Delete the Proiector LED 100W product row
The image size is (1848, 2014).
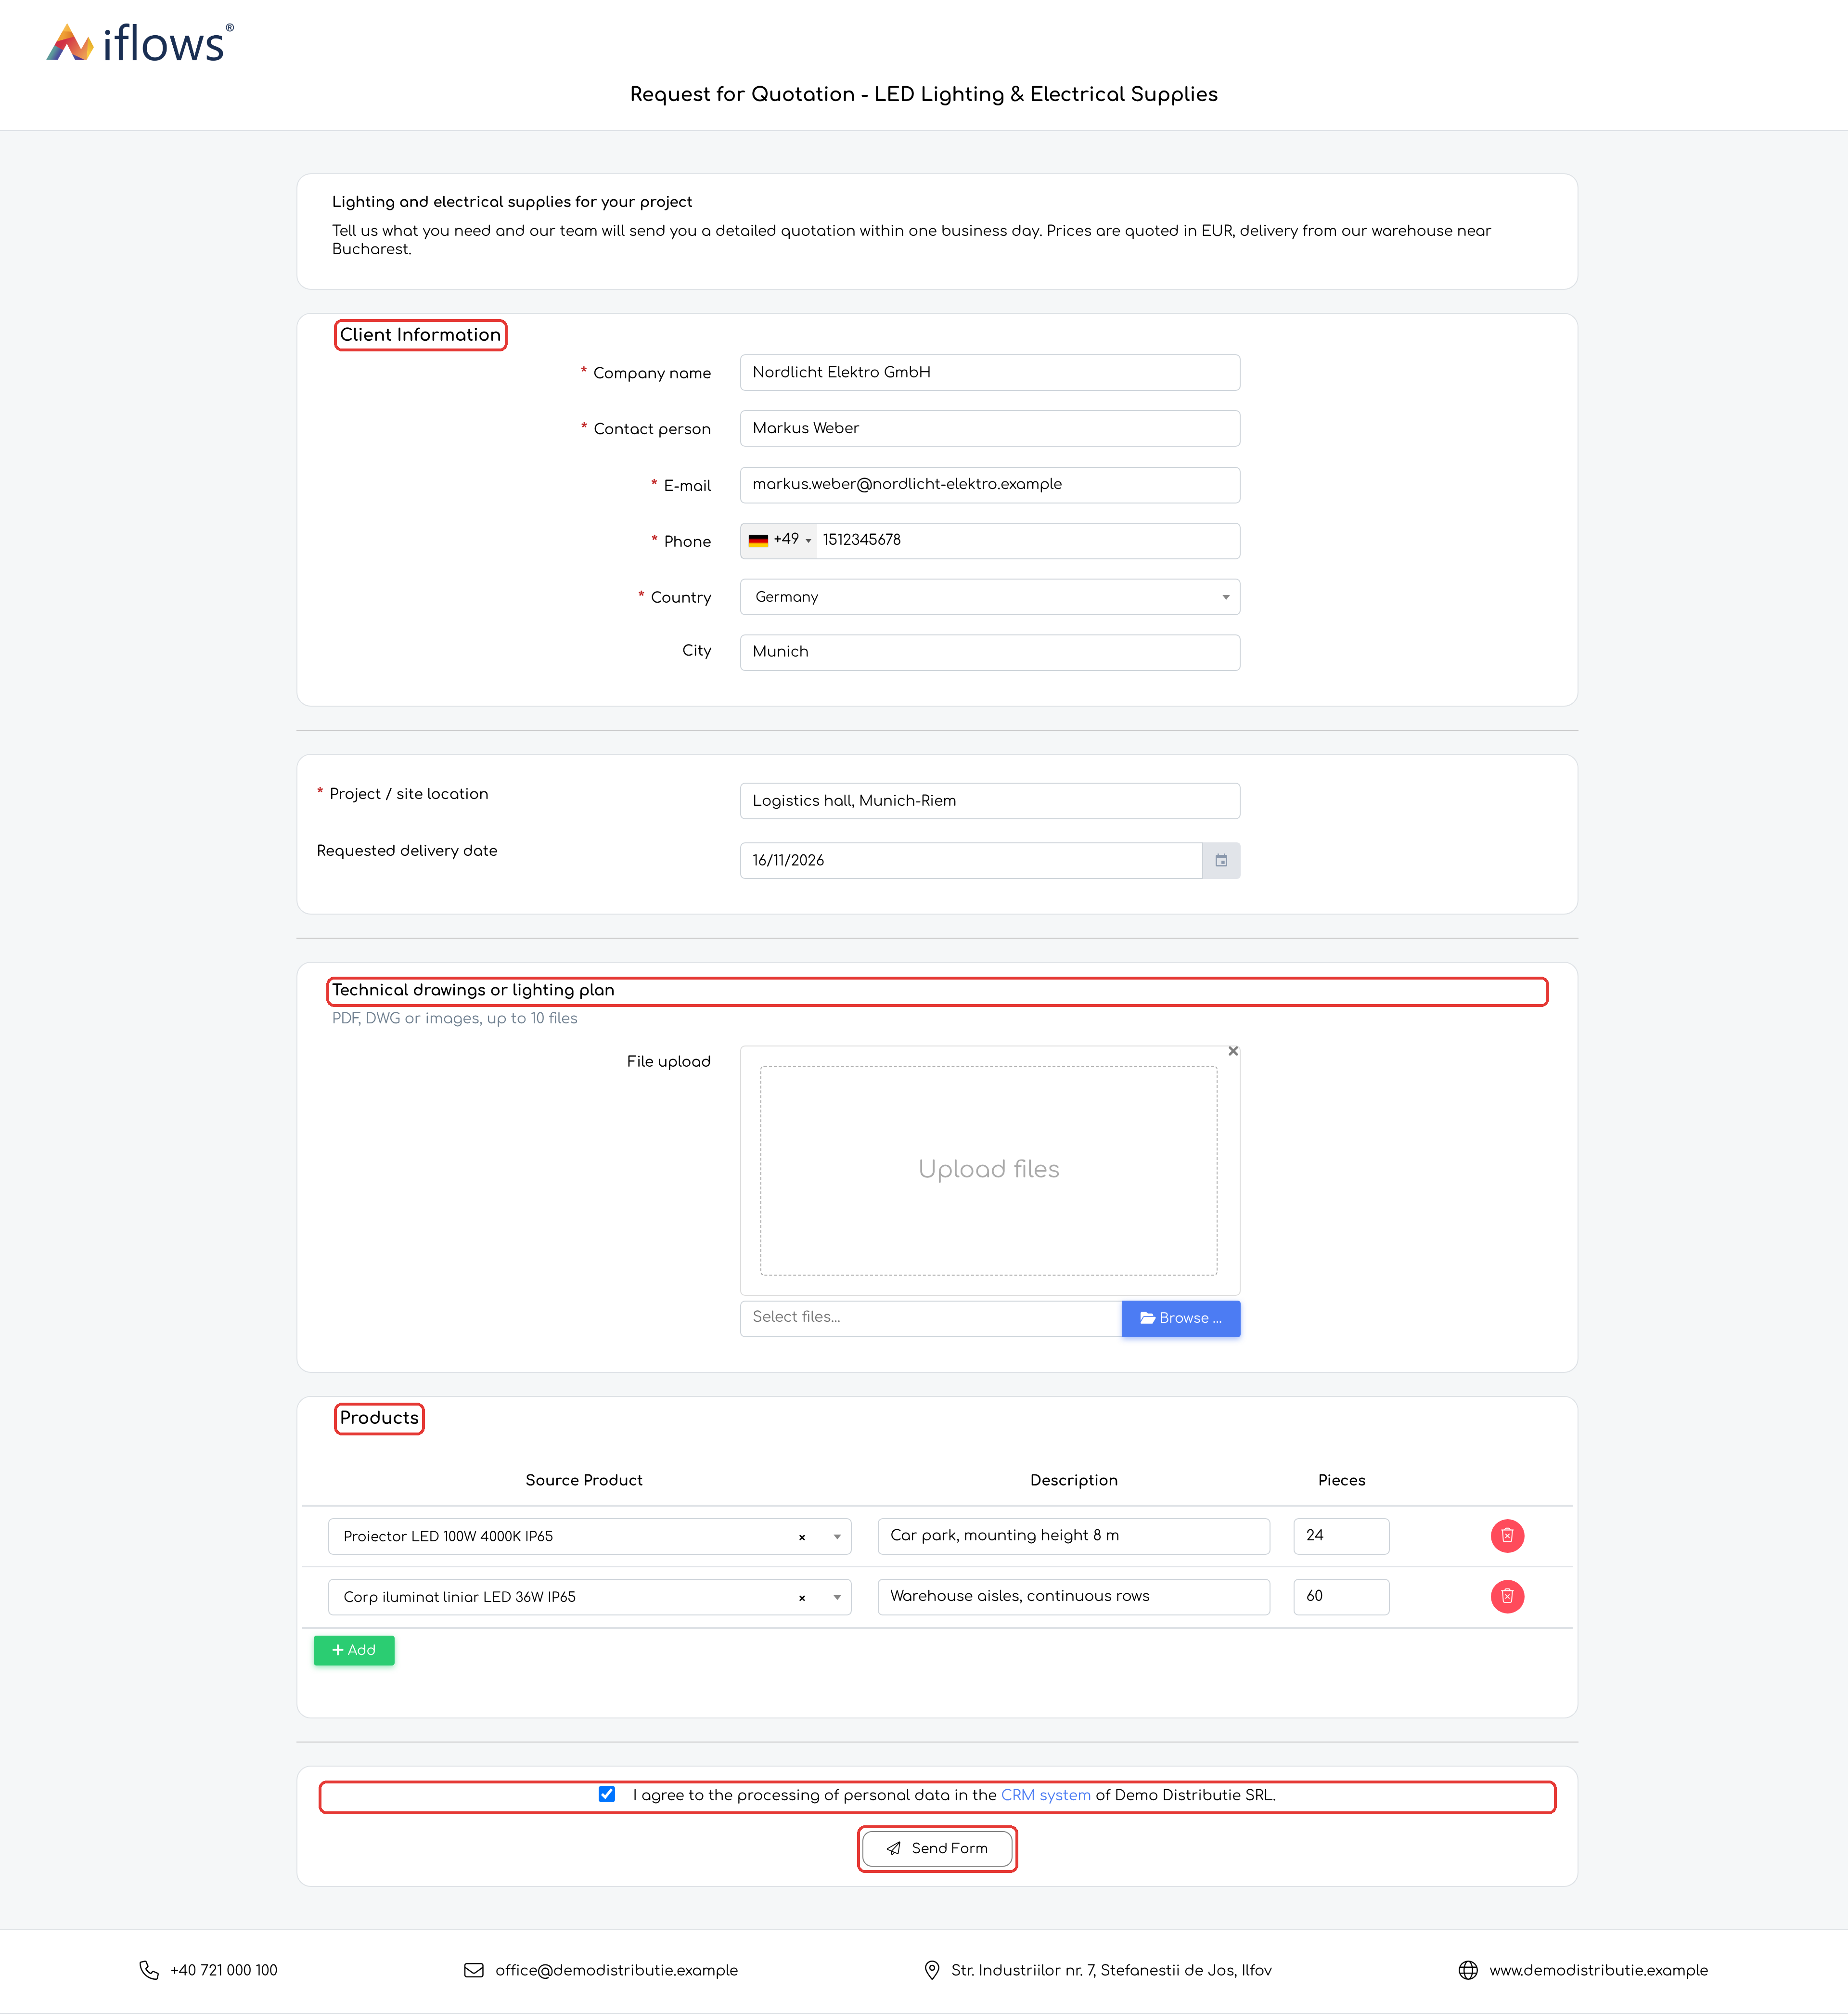1507,1535
